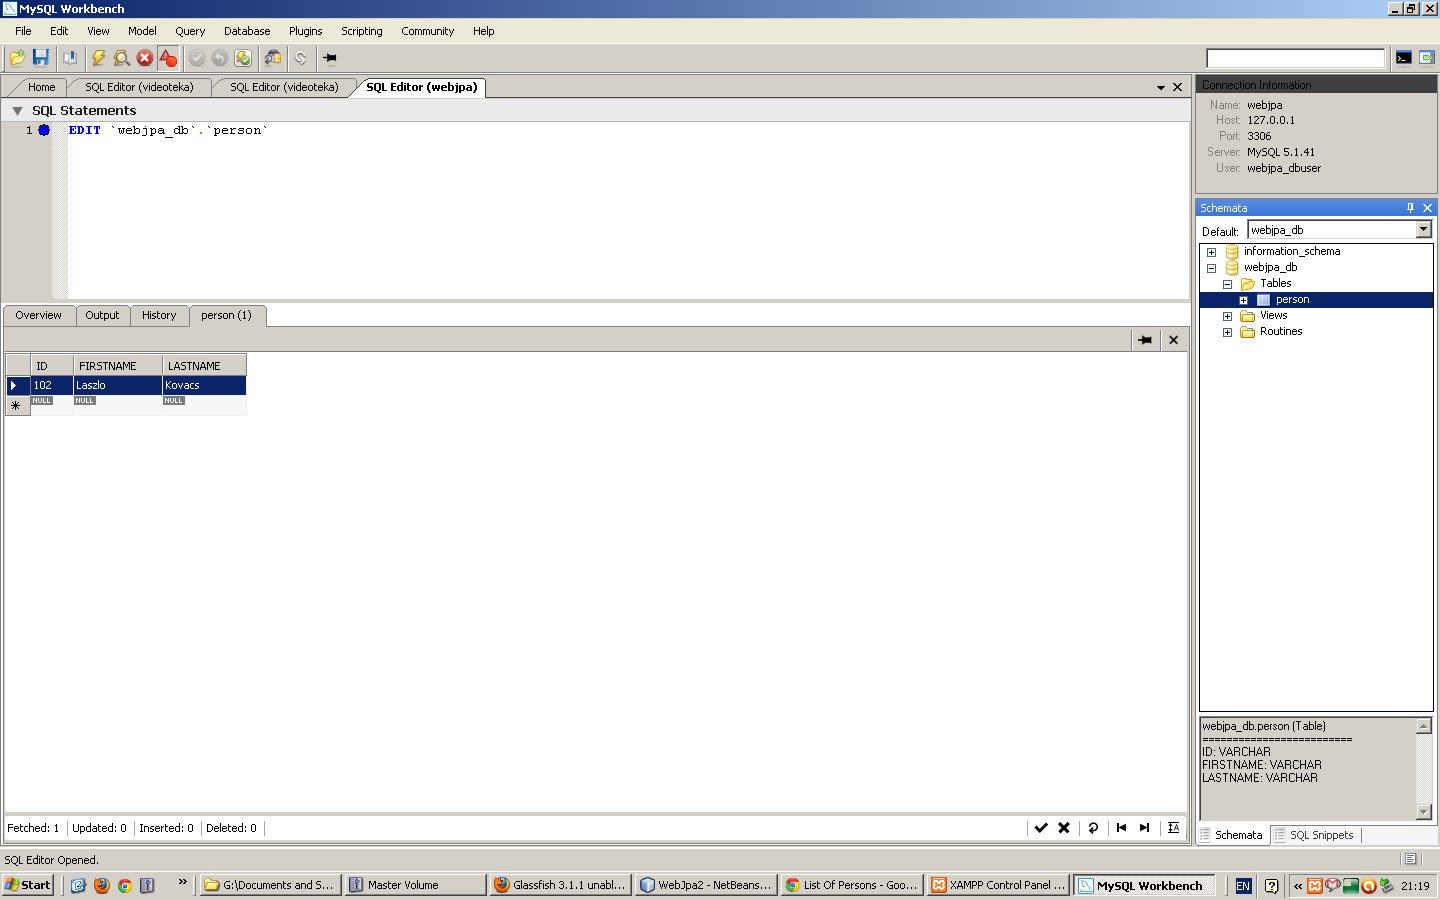Select the cell containing Kovacs
This screenshot has height=900, width=1440.
click(204, 385)
